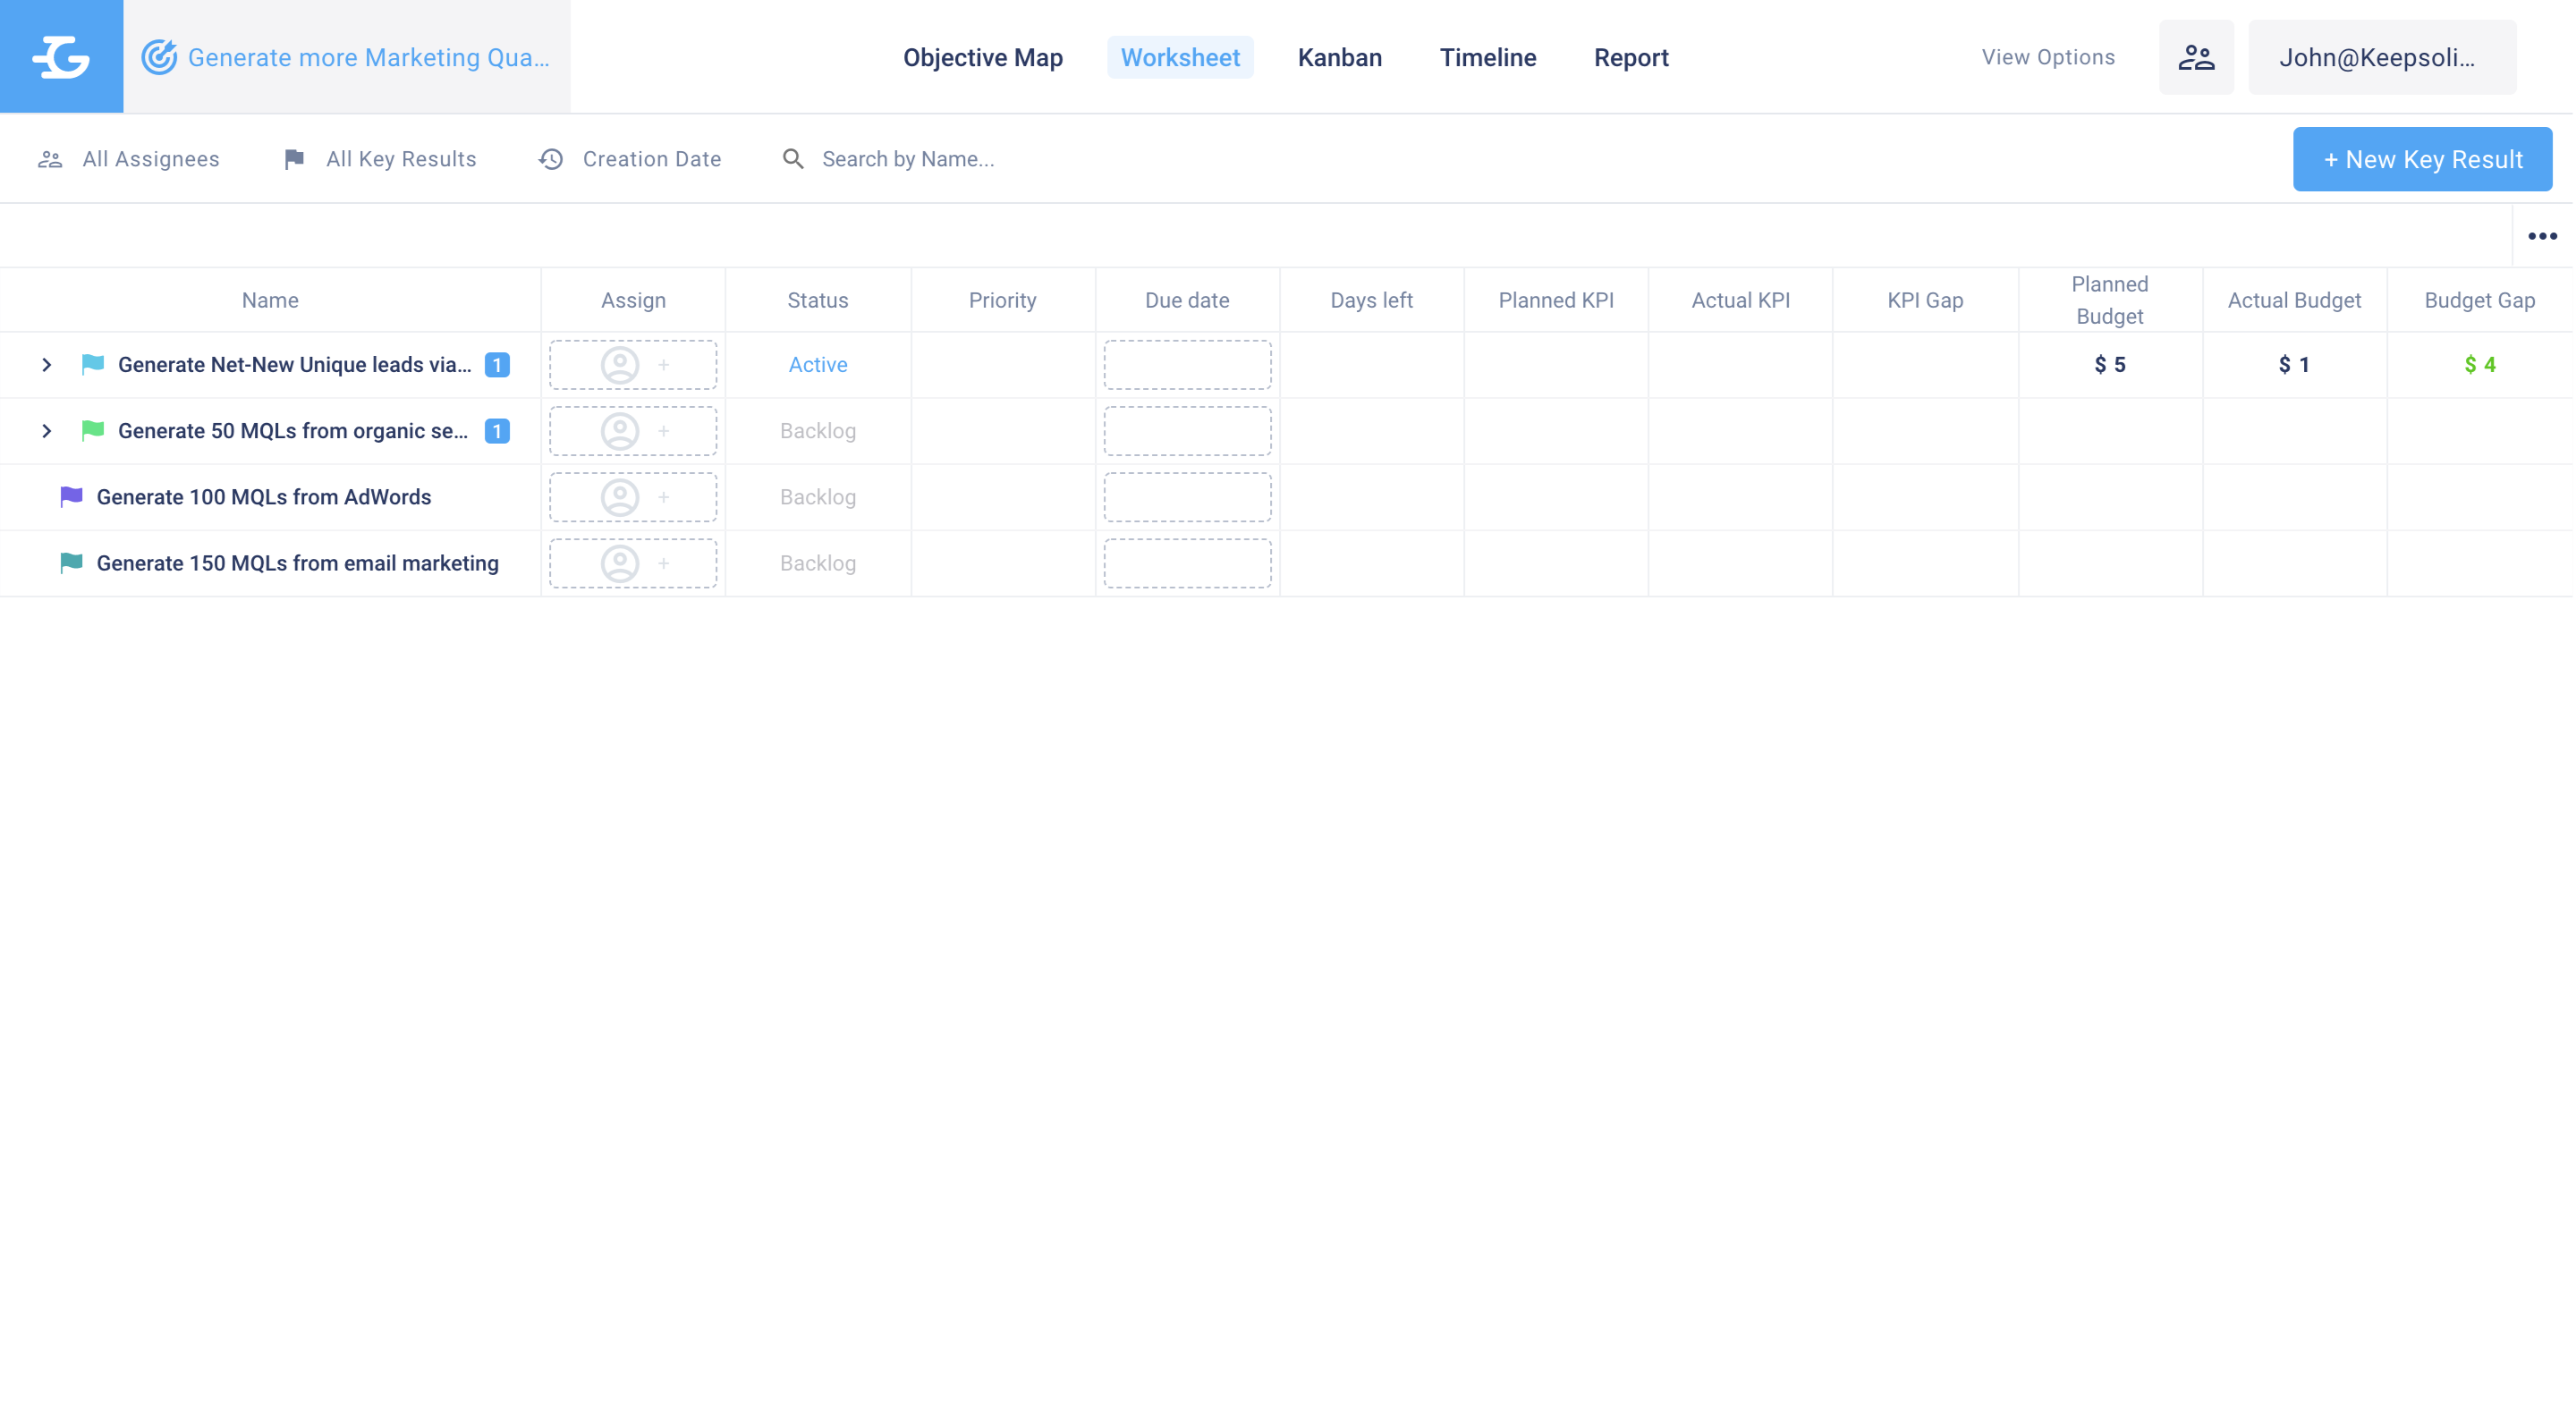Click the $ 5 planned budget value
The width and height of the screenshot is (2576, 1413).
[2109, 365]
